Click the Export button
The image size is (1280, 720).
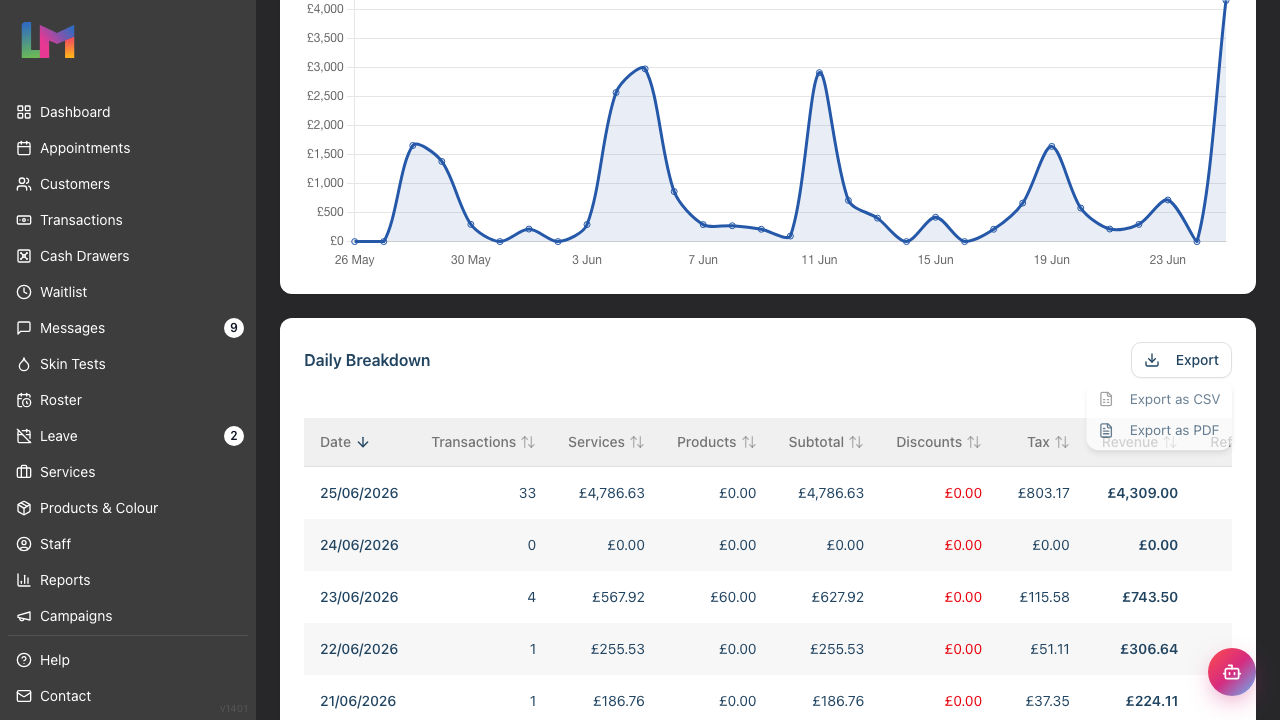point(1181,360)
